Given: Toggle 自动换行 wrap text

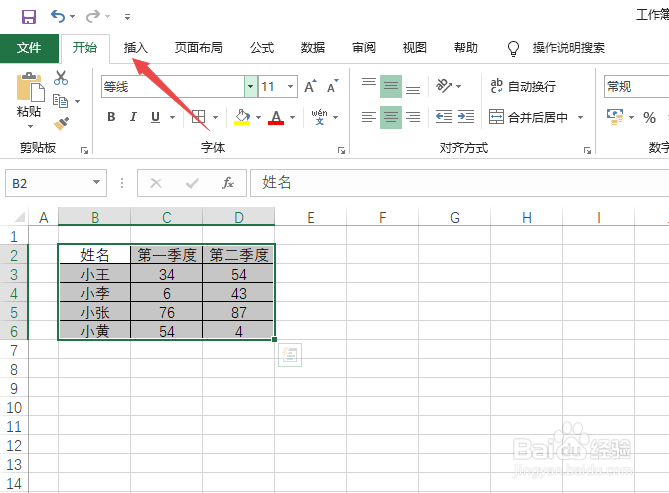Looking at the screenshot, I should point(523,86).
